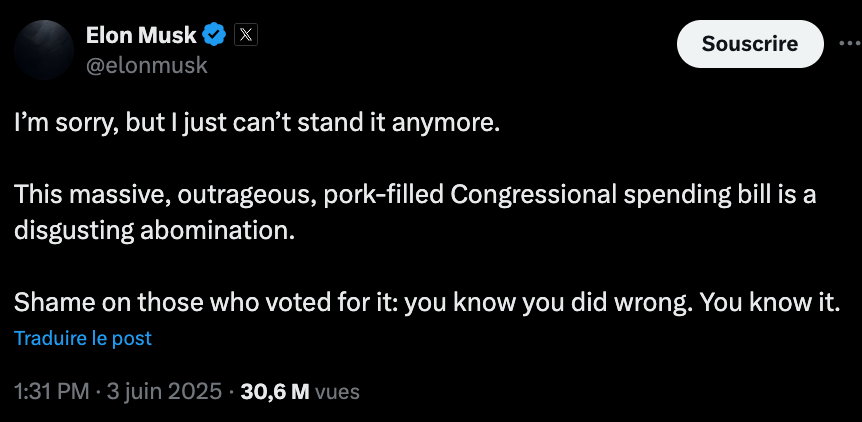This screenshot has height=422, width=862.
Task: Open the Elon Musk display name
Action: [141, 37]
